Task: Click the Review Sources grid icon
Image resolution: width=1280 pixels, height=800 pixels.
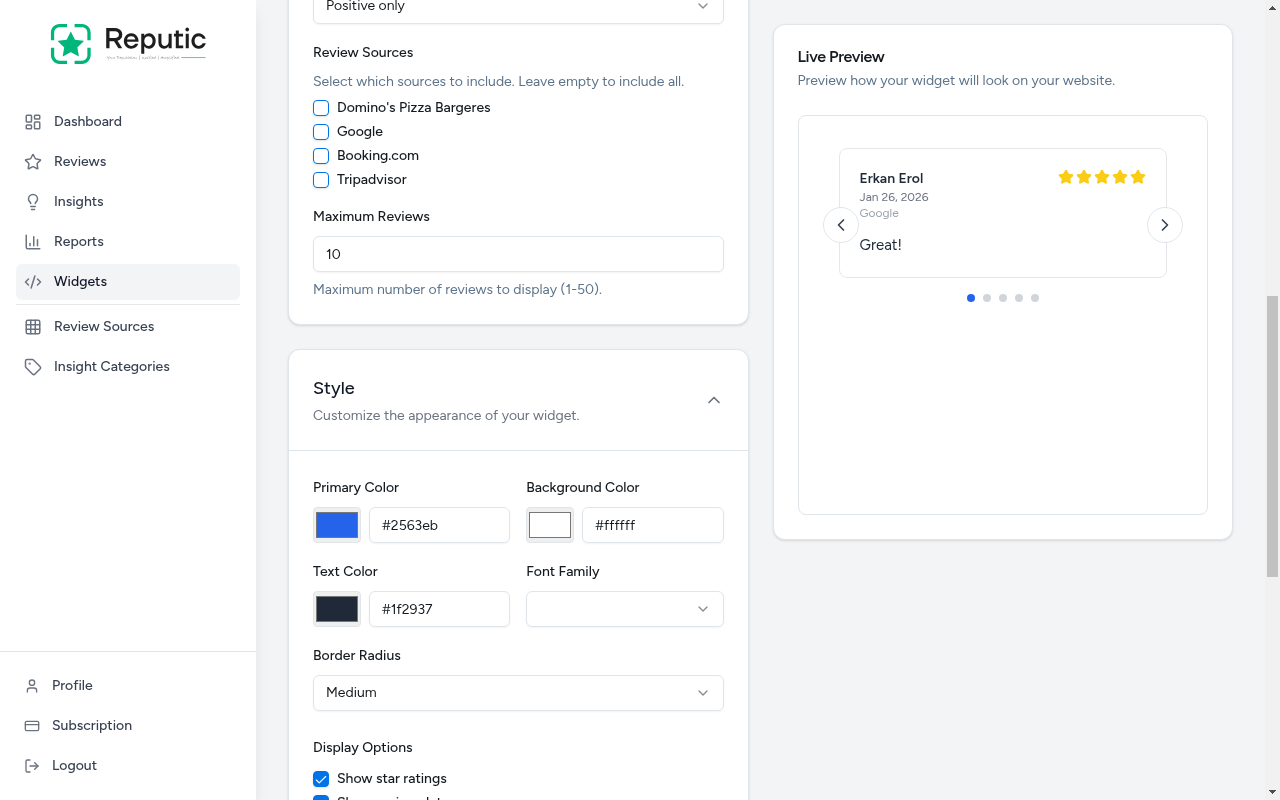Action: [33, 326]
